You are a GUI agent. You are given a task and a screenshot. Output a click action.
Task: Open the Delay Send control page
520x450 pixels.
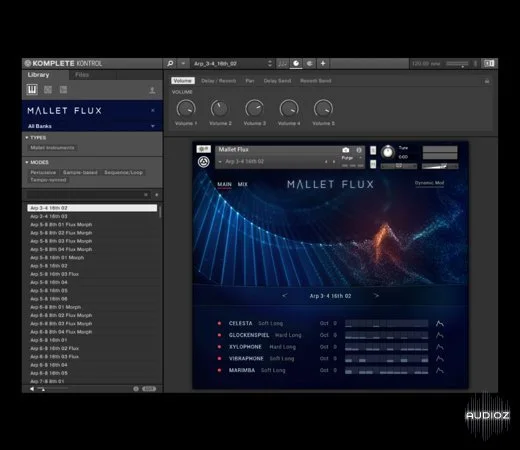[277, 81]
